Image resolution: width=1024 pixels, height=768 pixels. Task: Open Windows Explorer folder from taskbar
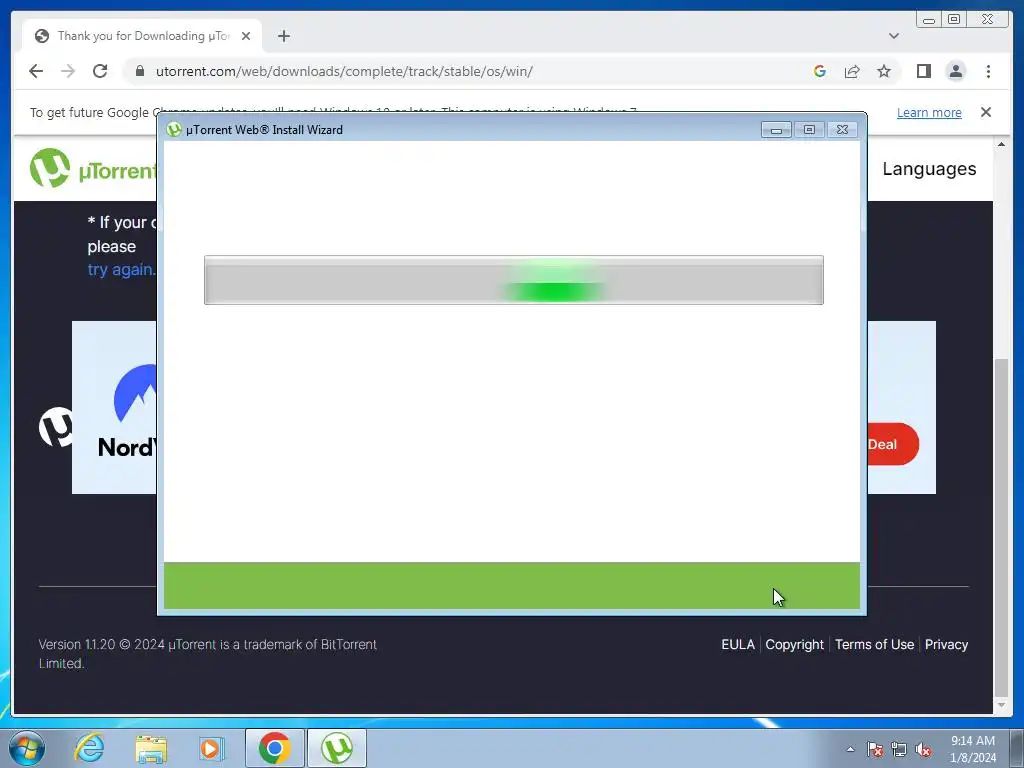[151, 749]
